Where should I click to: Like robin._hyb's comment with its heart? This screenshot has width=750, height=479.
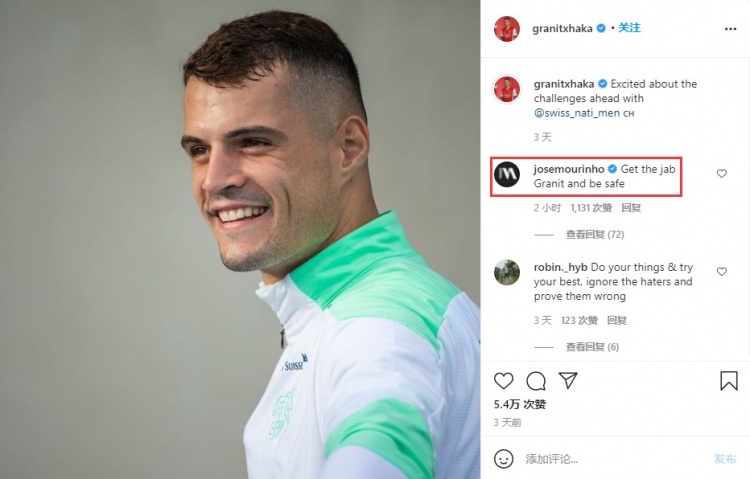click(722, 271)
